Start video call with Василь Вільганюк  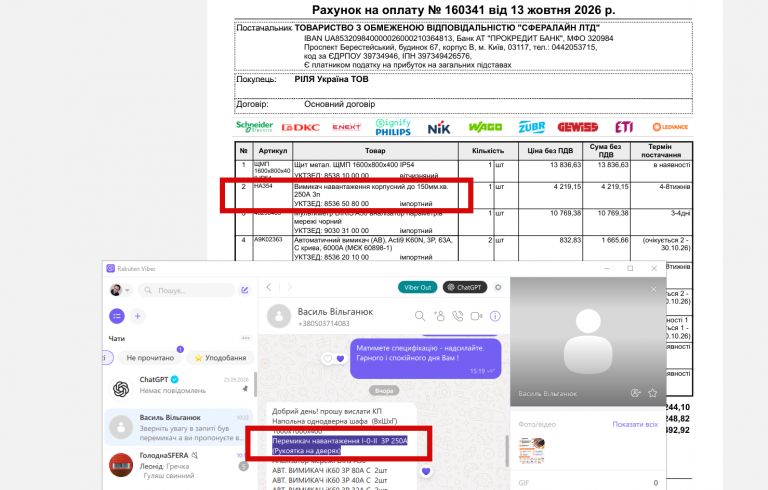point(477,316)
